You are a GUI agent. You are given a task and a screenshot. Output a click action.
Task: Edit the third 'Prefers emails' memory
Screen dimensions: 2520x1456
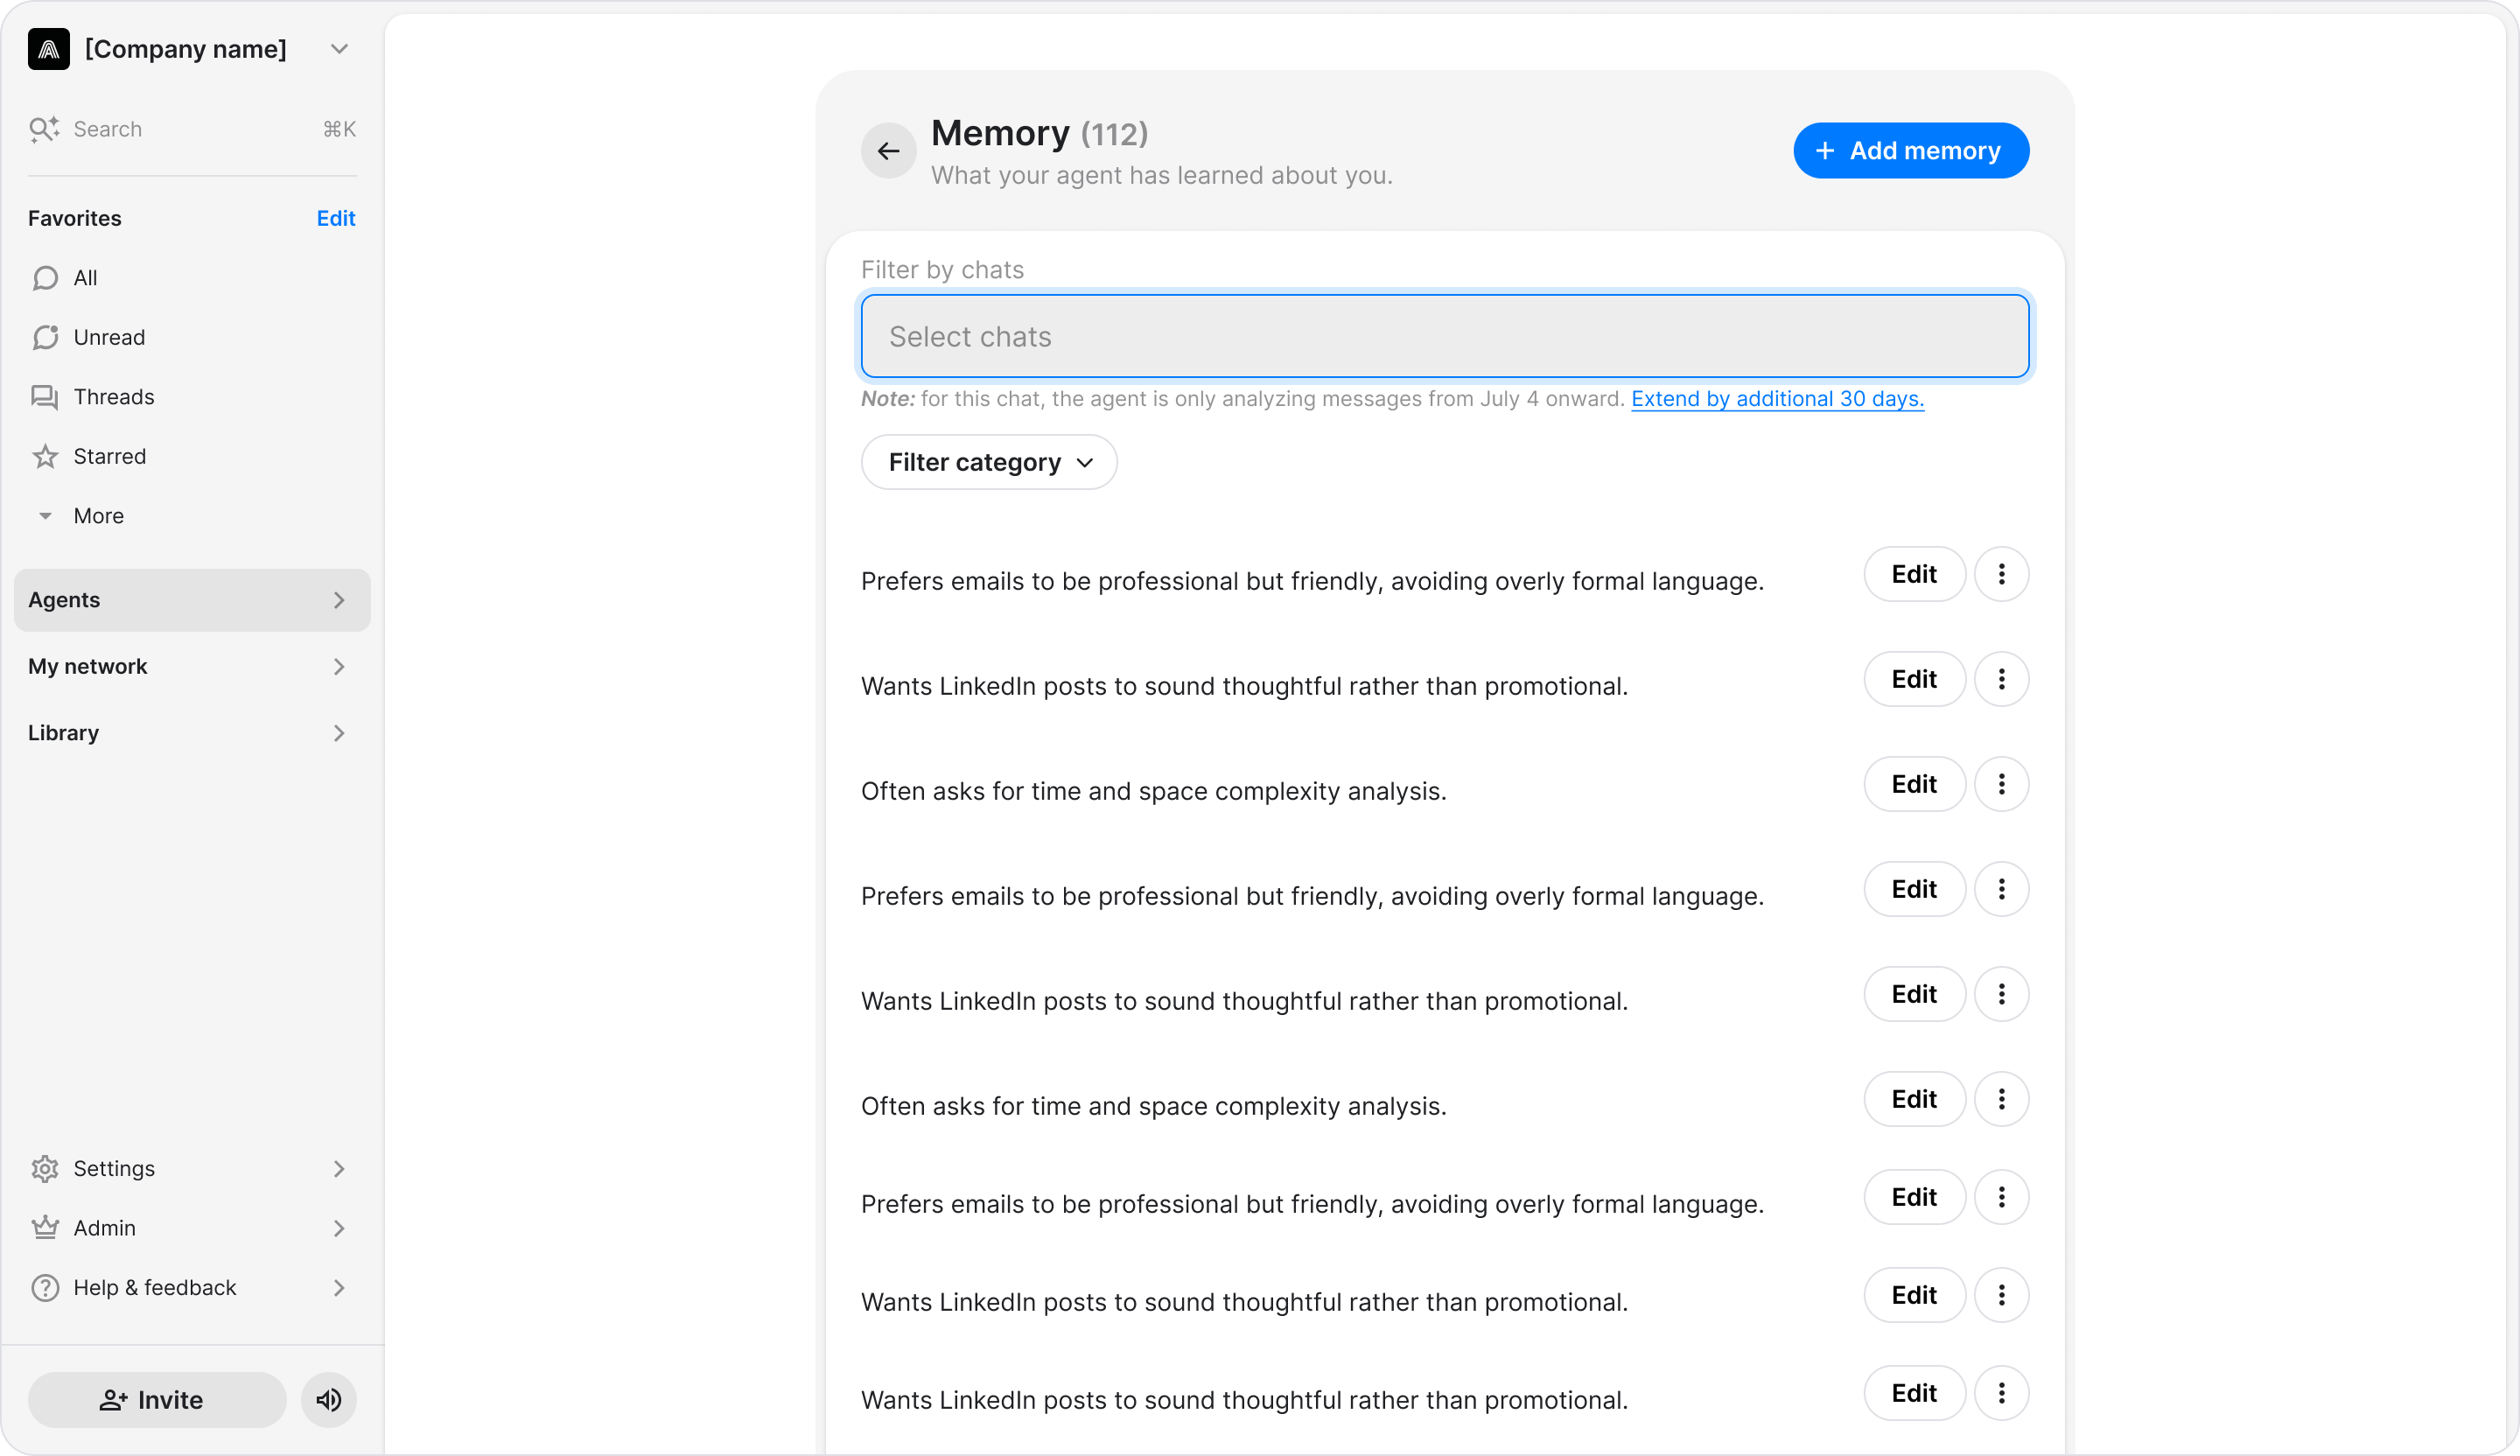(1914, 1197)
